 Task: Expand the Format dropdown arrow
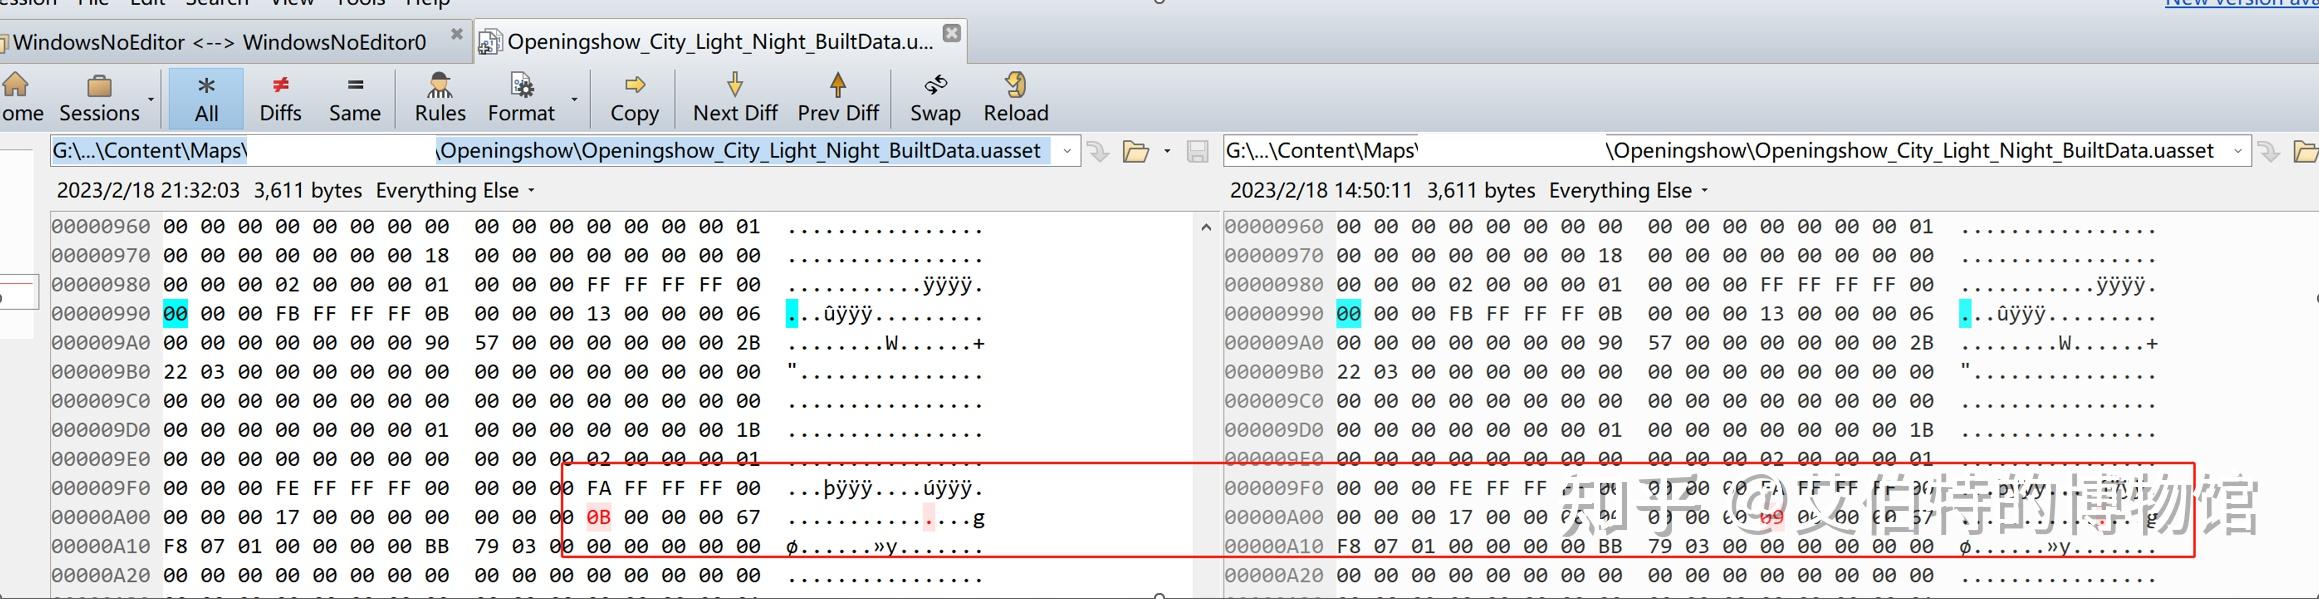[x=574, y=99]
